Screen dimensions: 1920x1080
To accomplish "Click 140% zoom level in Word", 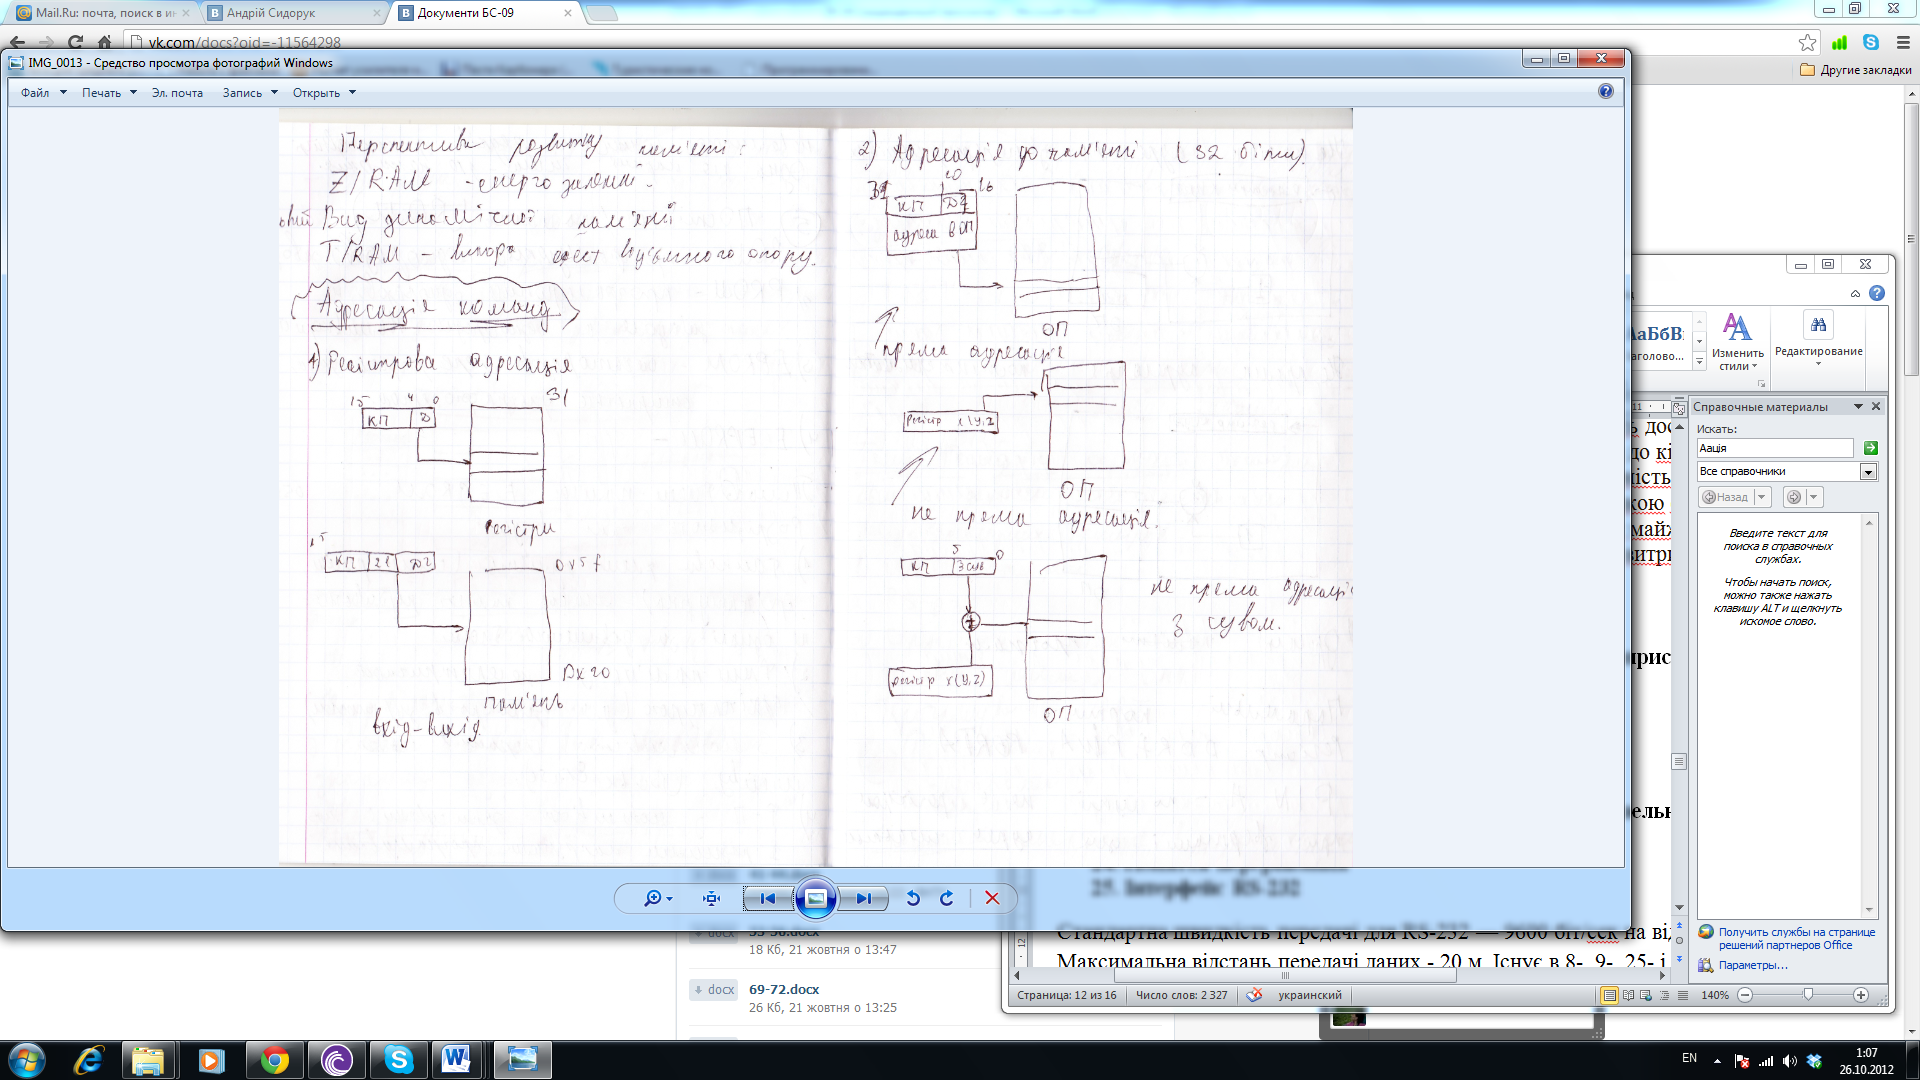I will point(1715,995).
